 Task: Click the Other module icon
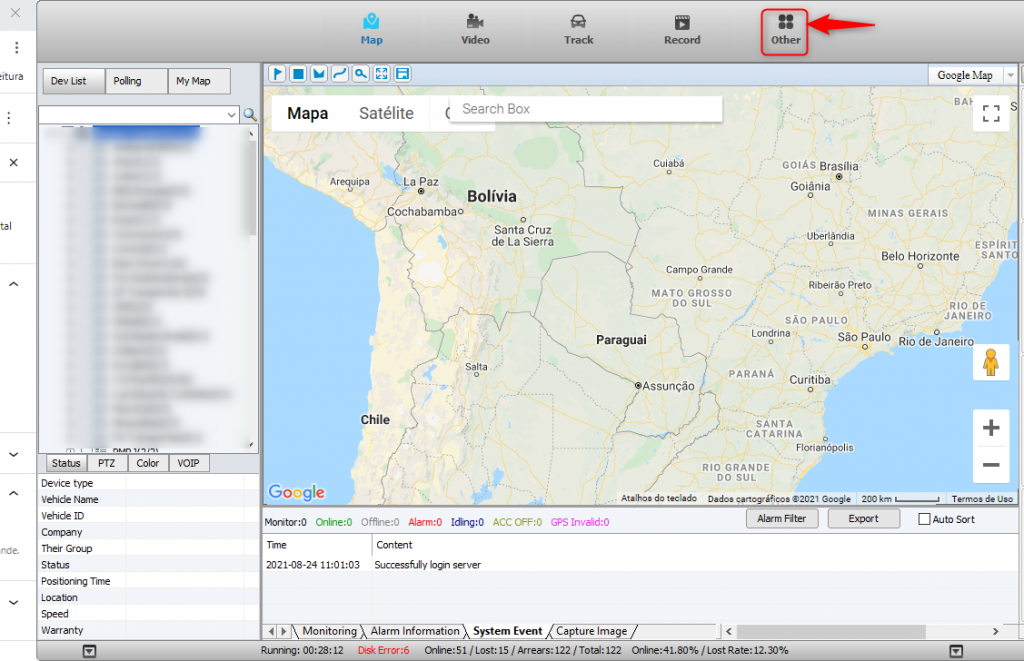(785, 30)
